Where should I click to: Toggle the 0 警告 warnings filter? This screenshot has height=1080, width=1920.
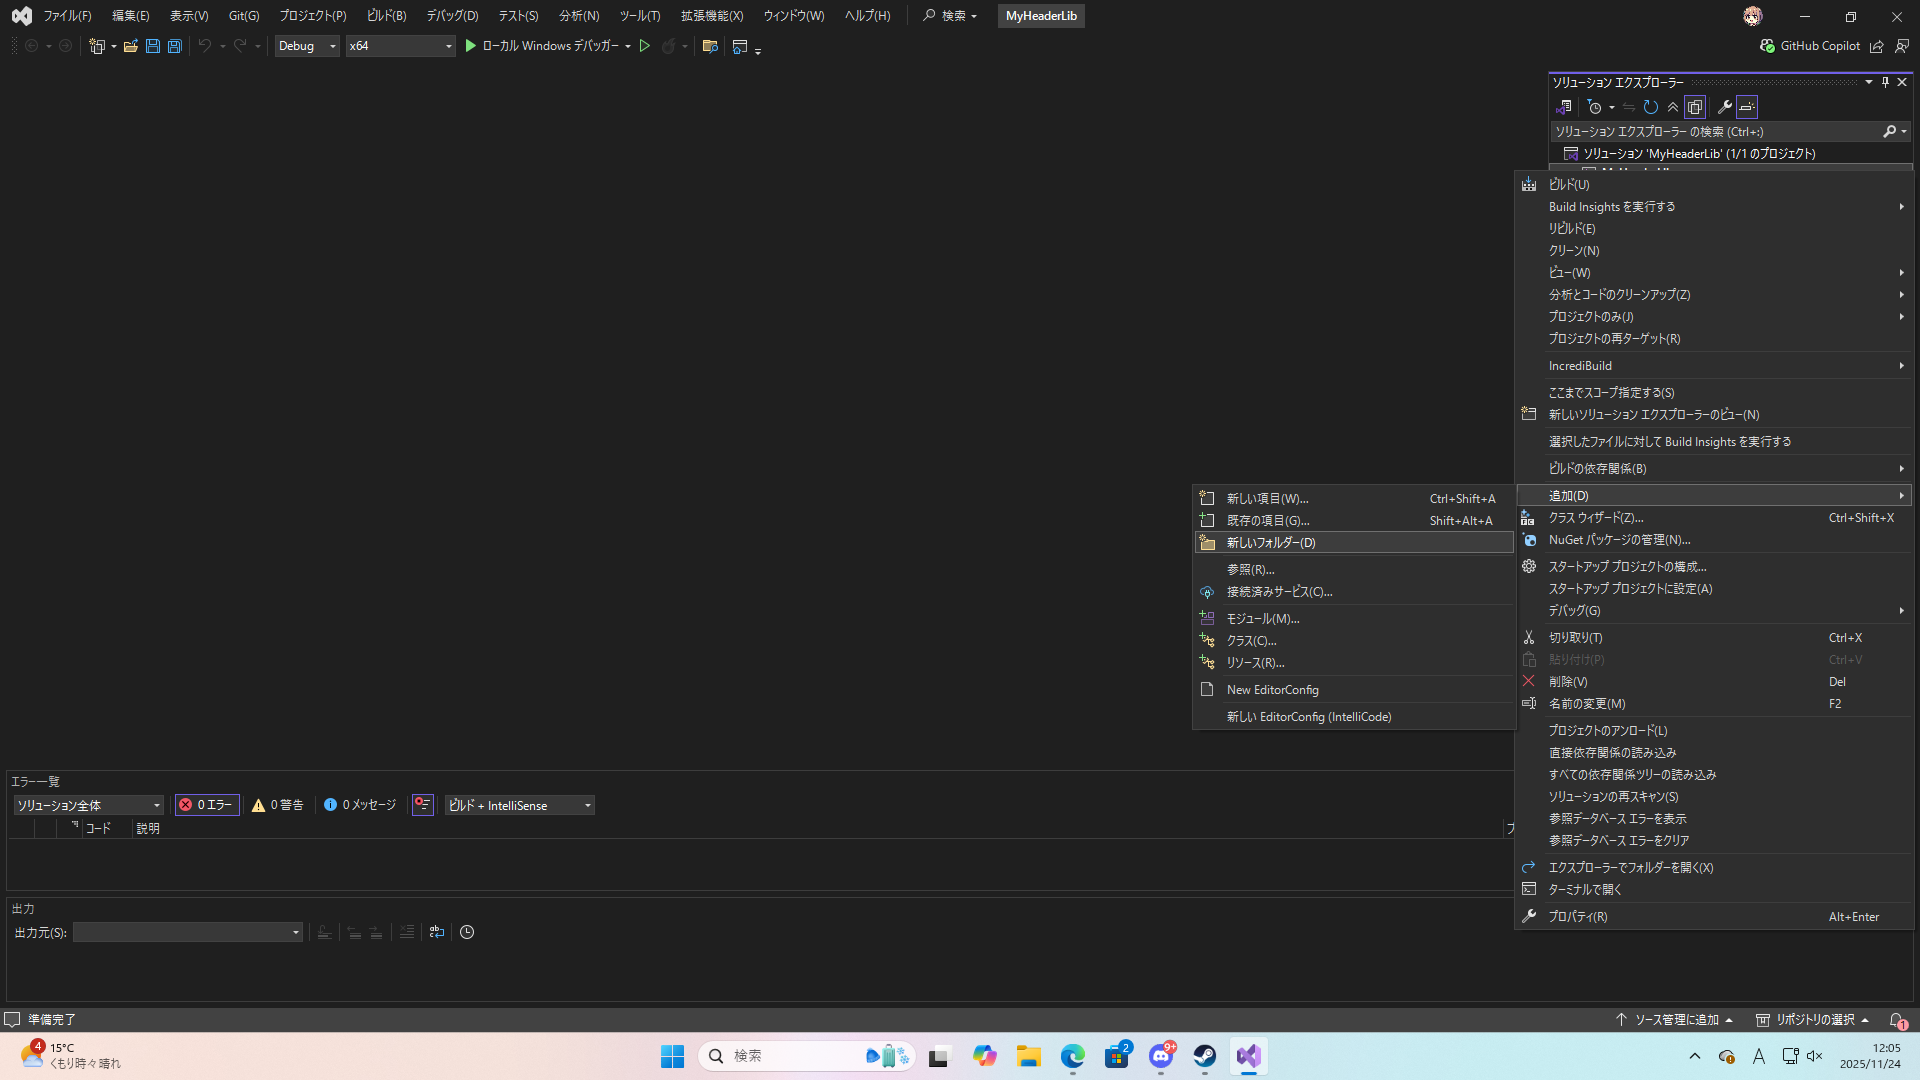(278, 805)
